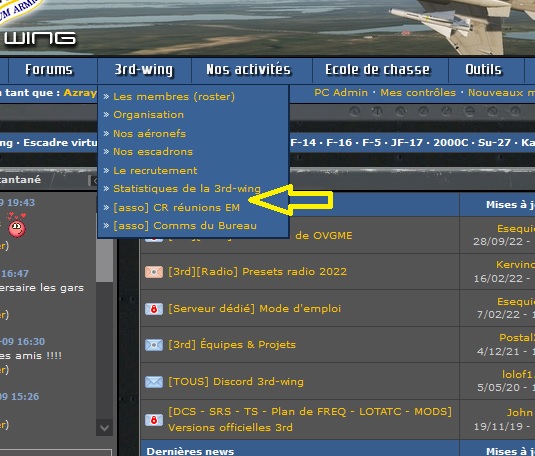Viewport: 535px width, 456px height.
Task: Select Les membres (roster) entry
Action: 174,97
